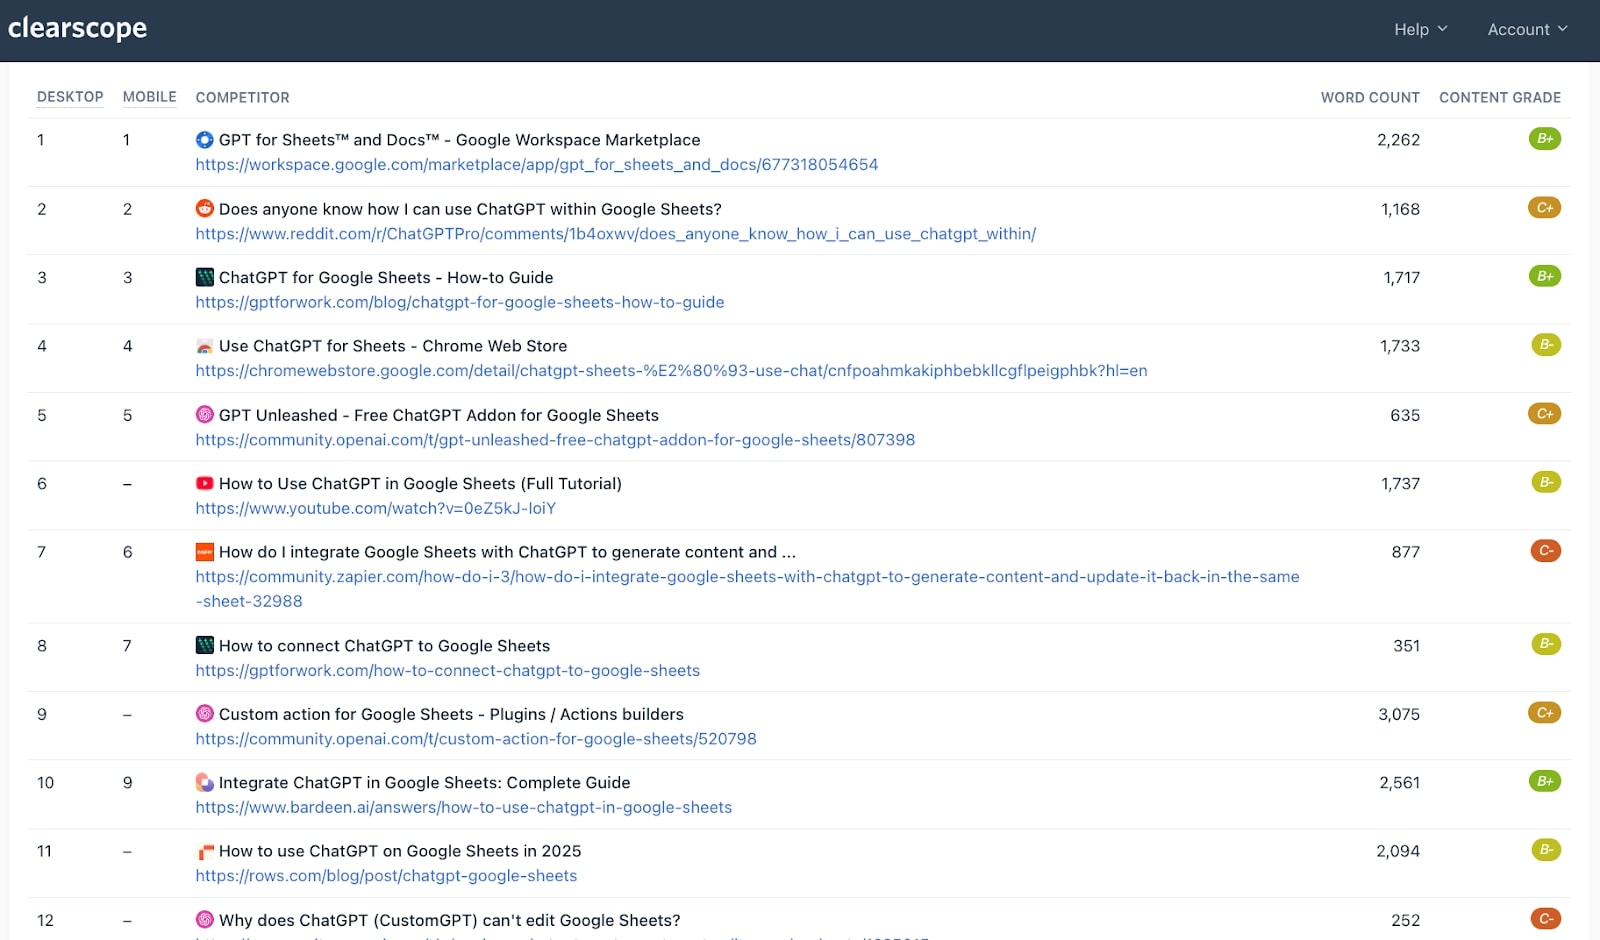Click the Word Count column header
This screenshot has width=1600, height=940.
[x=1370, y=98]
